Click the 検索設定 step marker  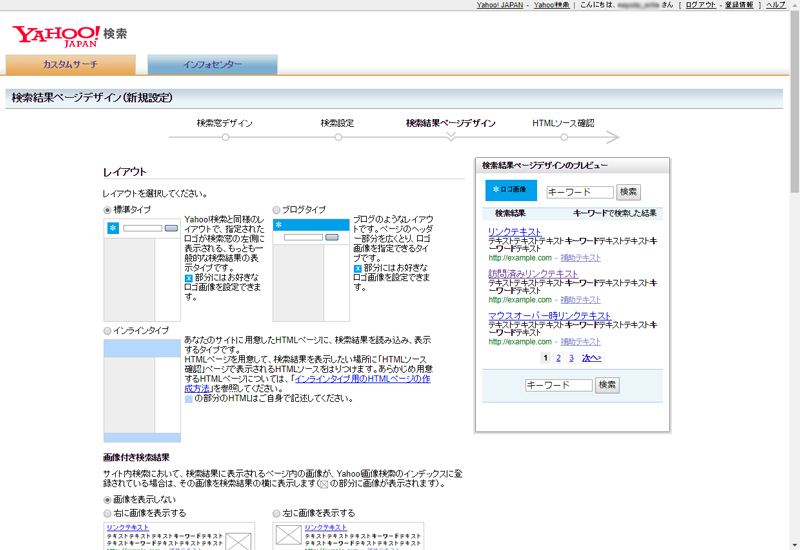pyautogui.click(x=338, y=137)
